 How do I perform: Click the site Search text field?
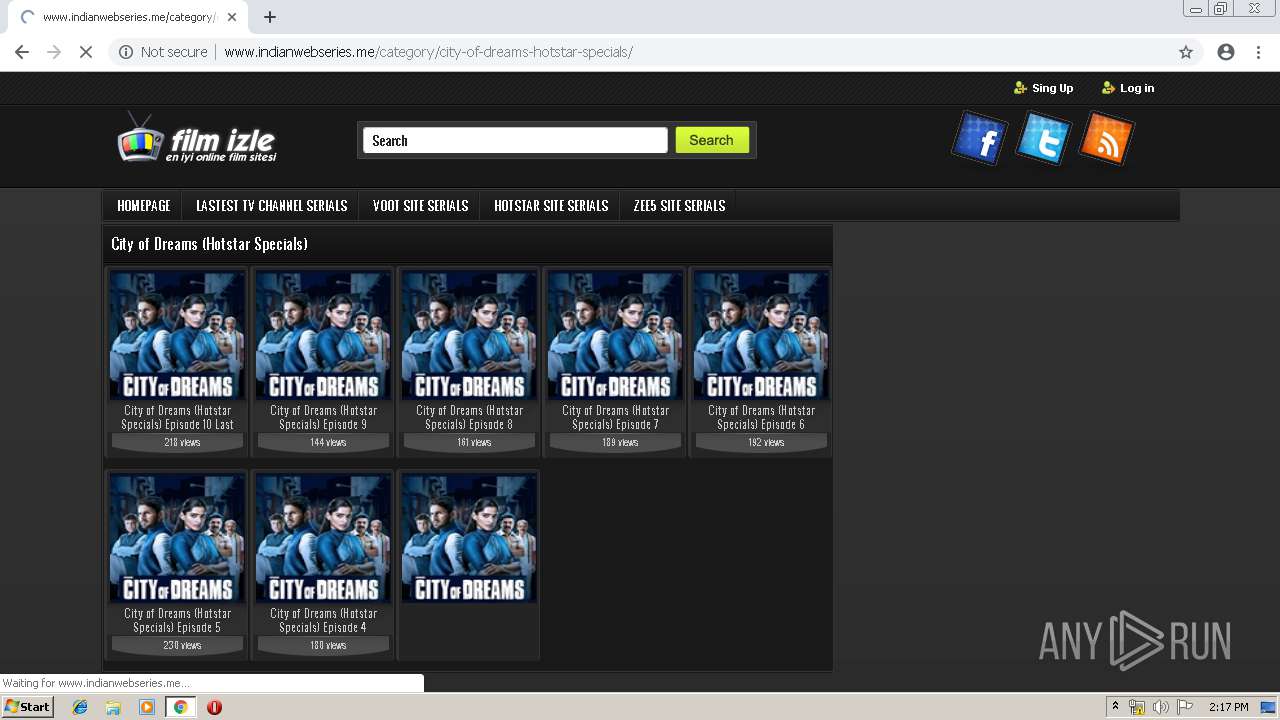515,140
